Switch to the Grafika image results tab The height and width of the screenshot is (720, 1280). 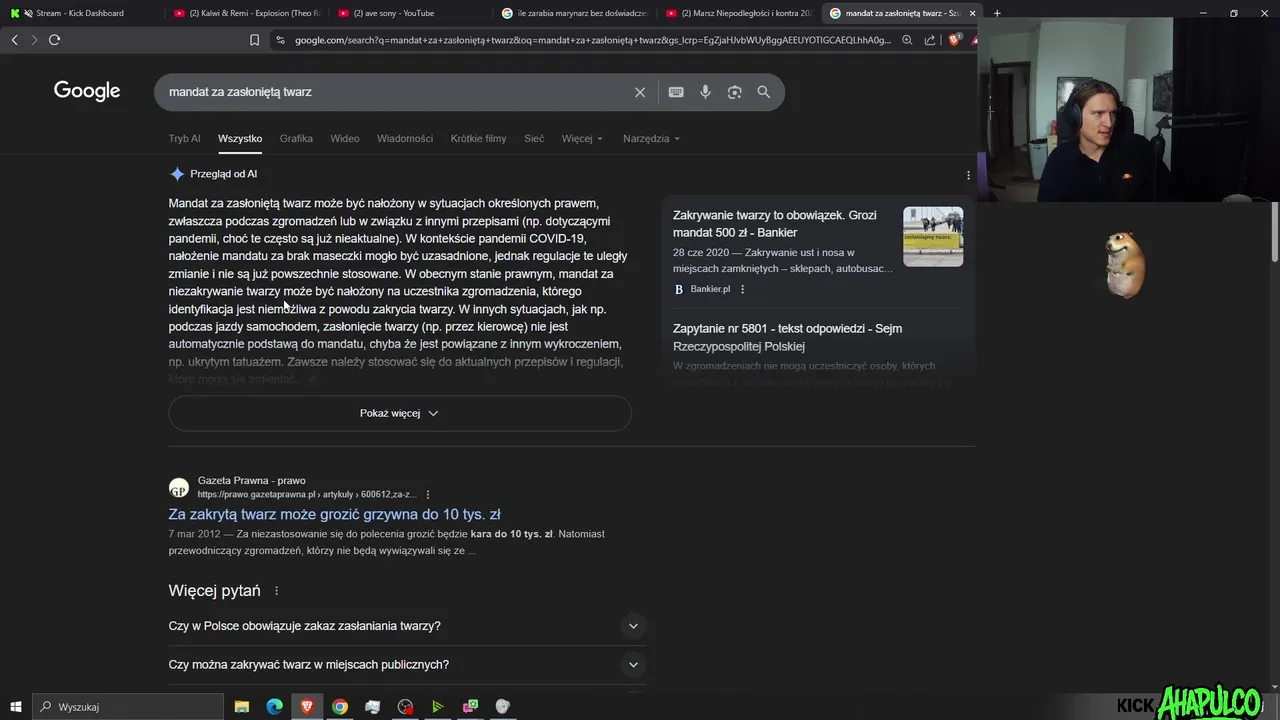tap(296, 139)
